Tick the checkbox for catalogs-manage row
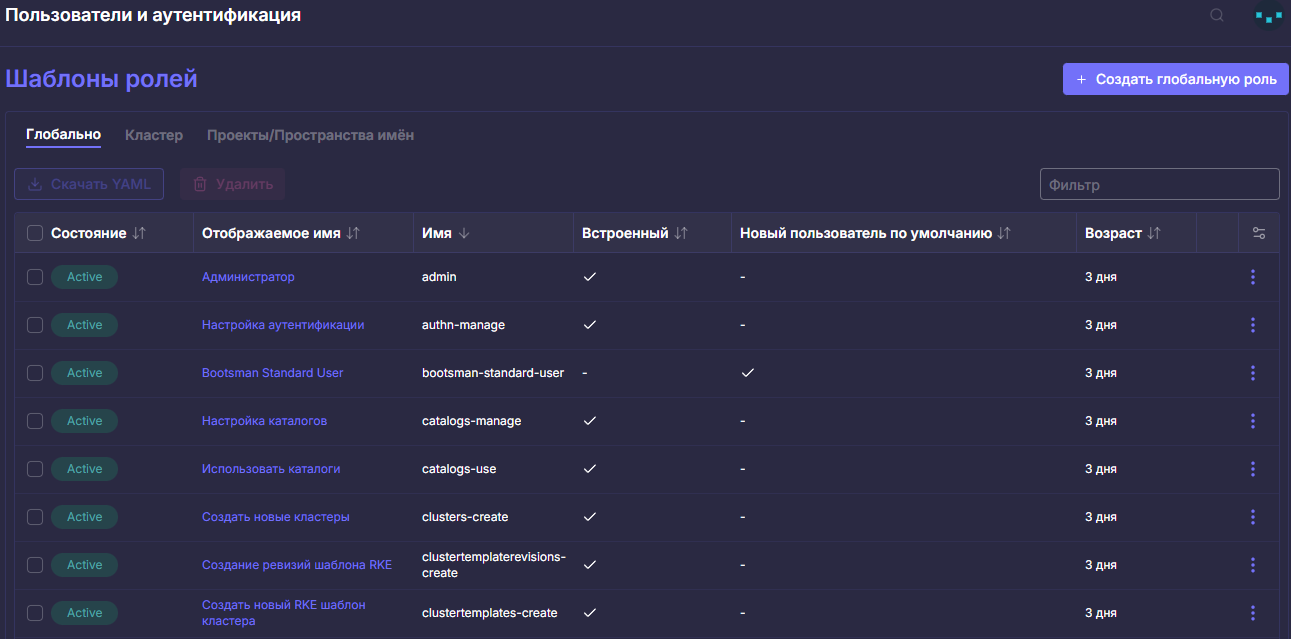This screenshot has height=639, width=1291. 35,421
